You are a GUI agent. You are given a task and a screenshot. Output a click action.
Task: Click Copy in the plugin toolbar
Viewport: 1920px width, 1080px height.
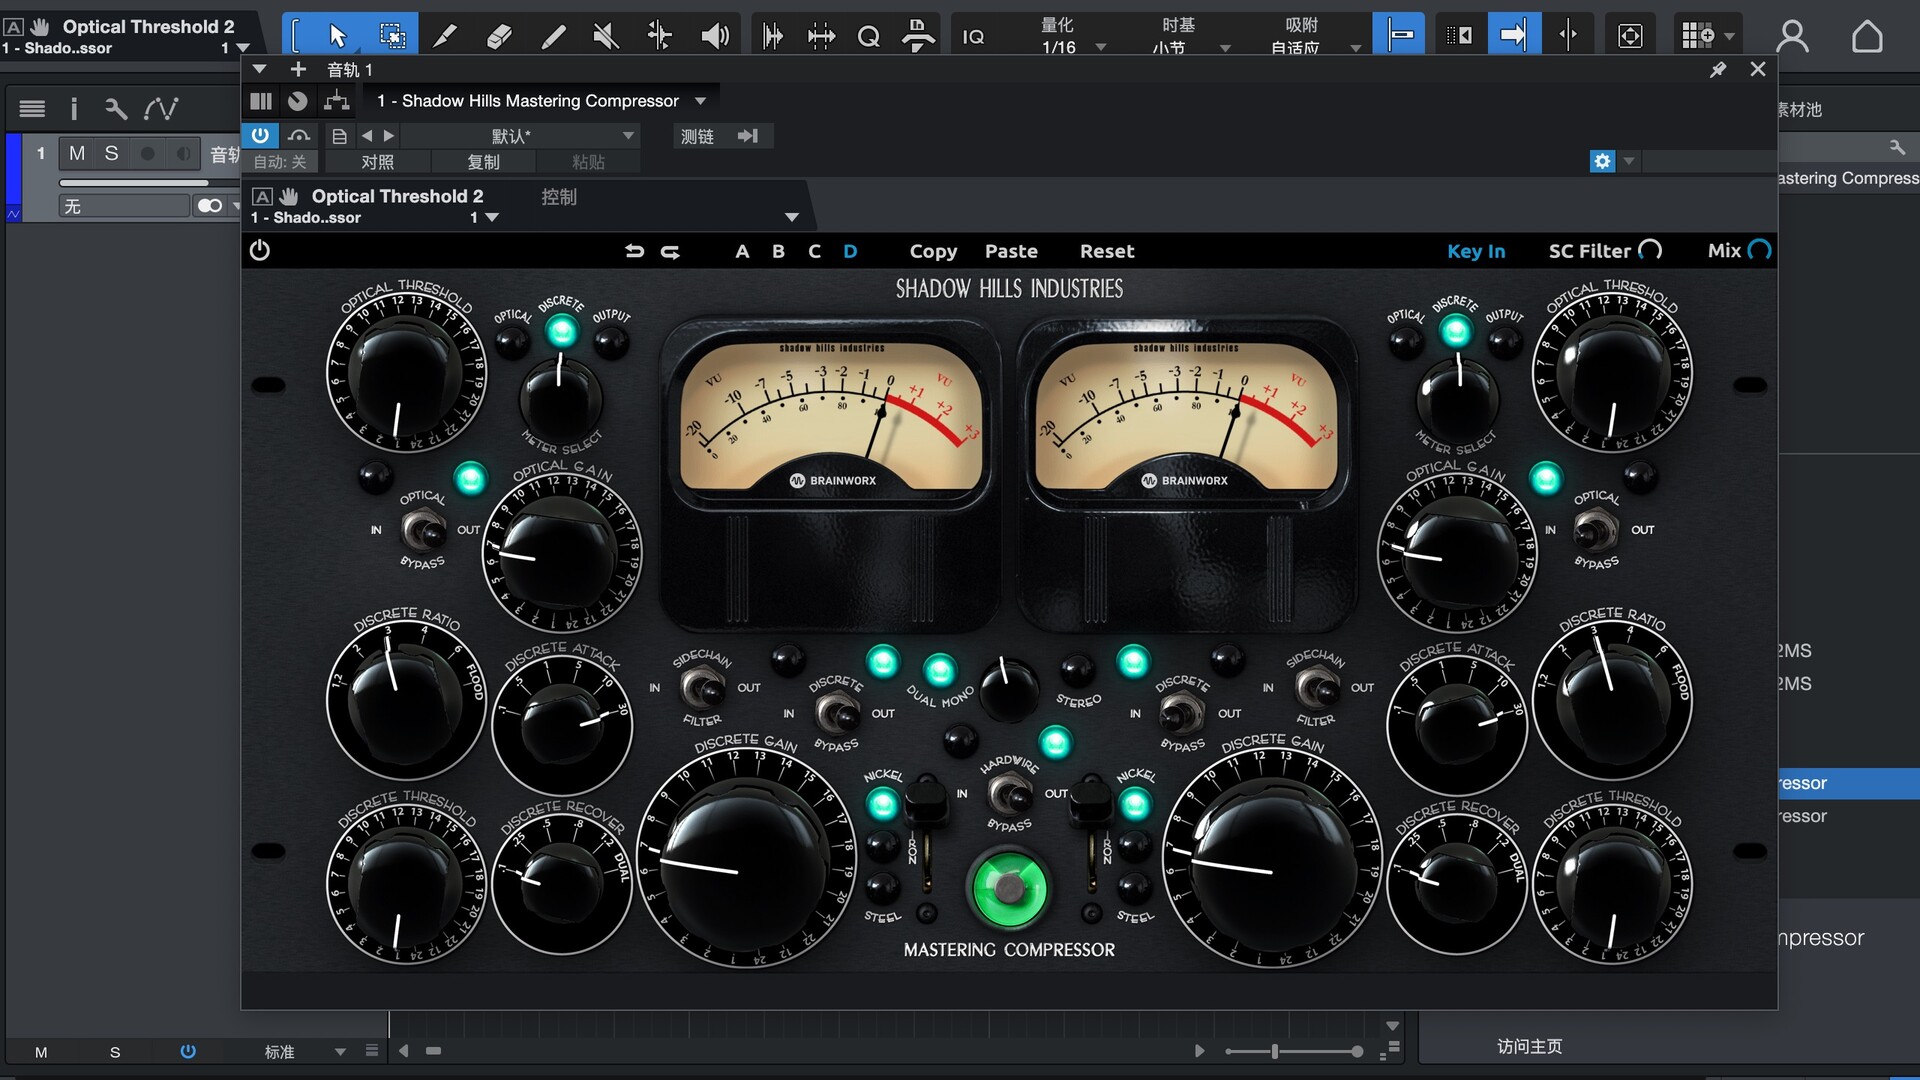933,251
